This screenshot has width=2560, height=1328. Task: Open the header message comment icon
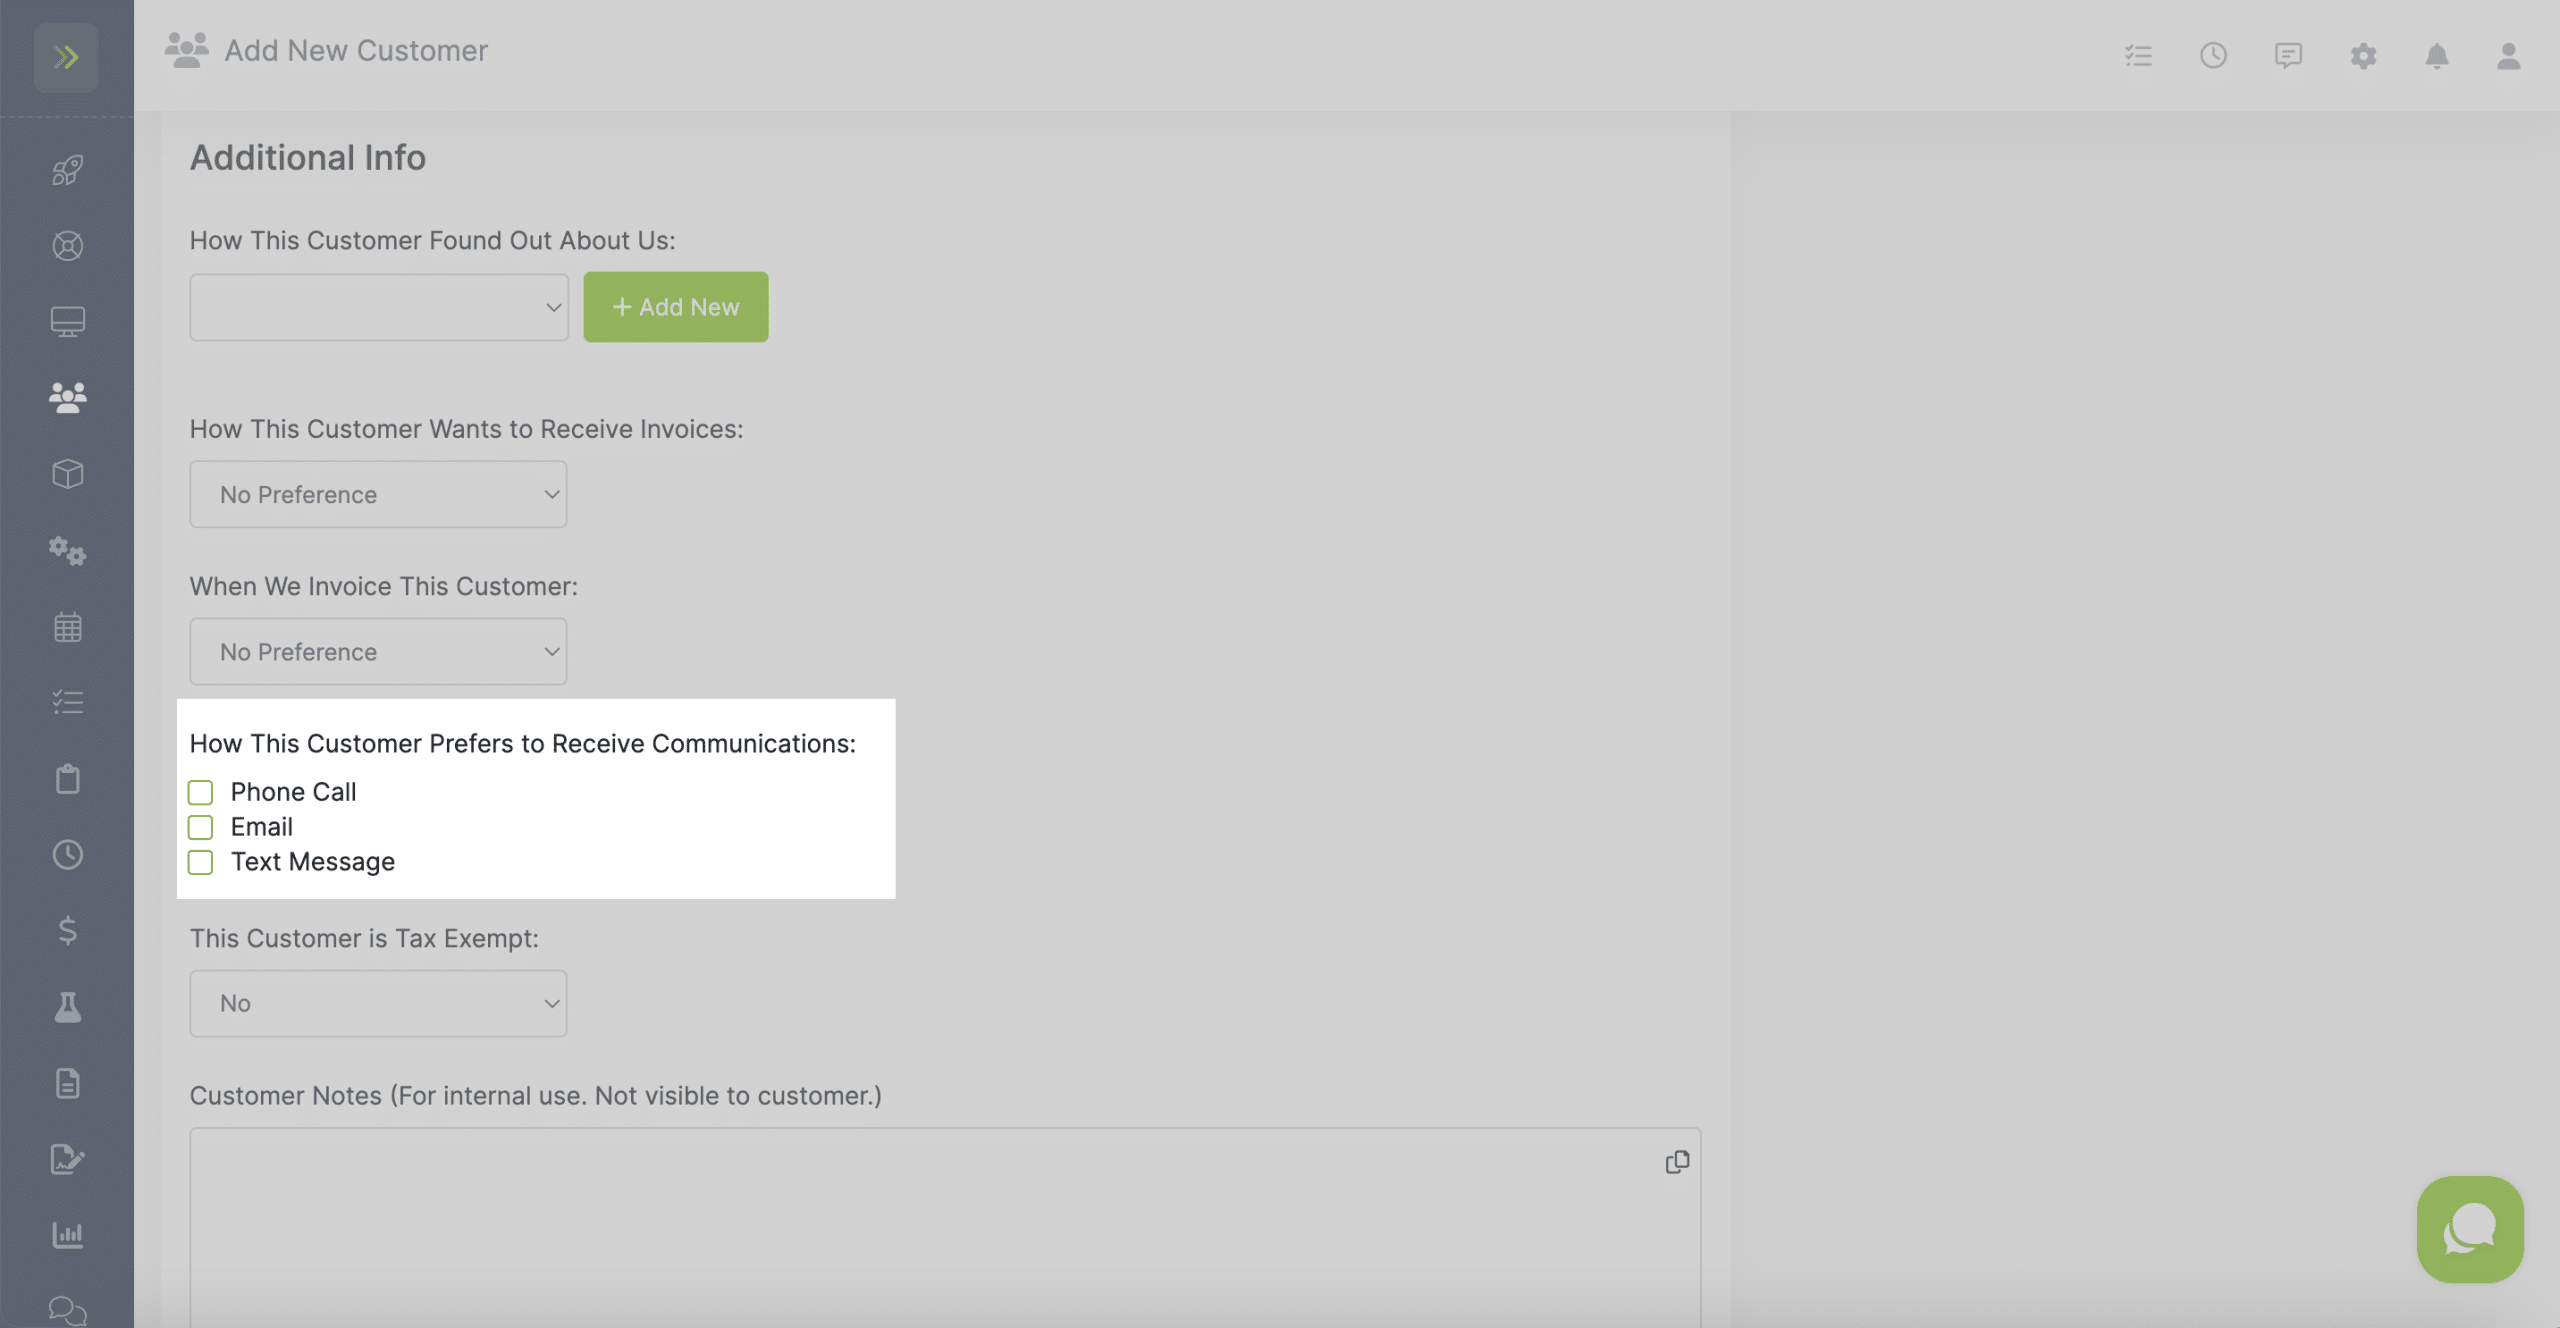[2288, 55]
